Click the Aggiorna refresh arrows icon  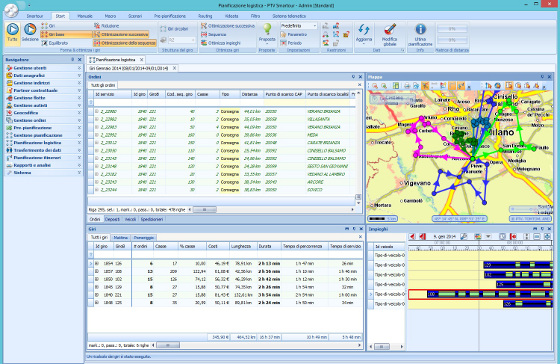pyautogui.click(x=364, y=29)
